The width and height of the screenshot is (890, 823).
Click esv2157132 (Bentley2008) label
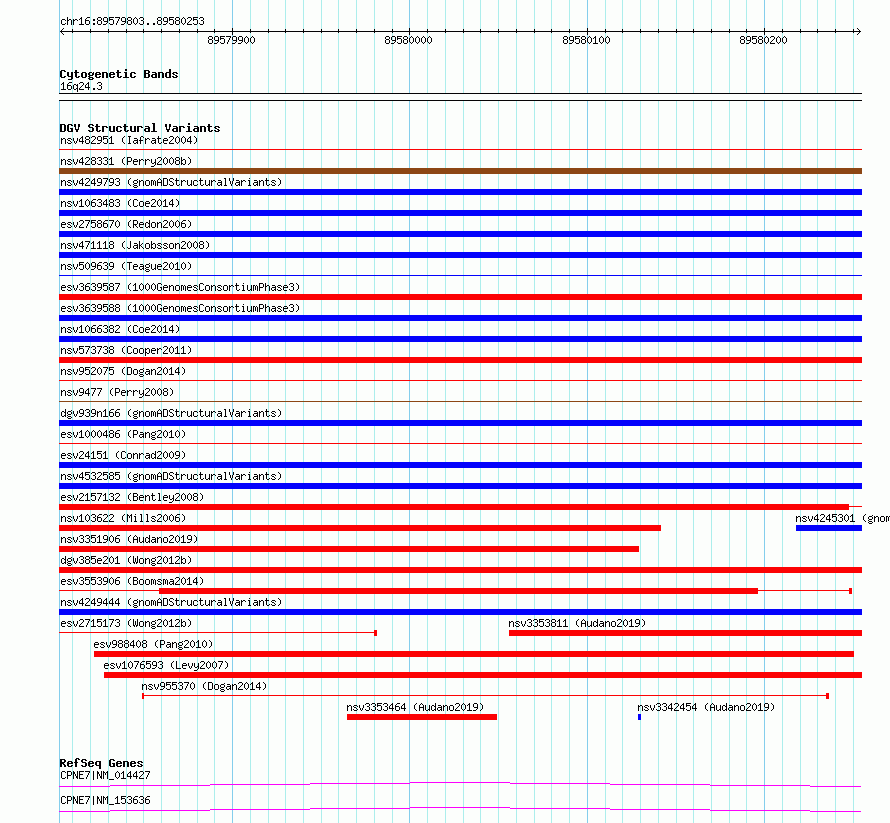132,497
